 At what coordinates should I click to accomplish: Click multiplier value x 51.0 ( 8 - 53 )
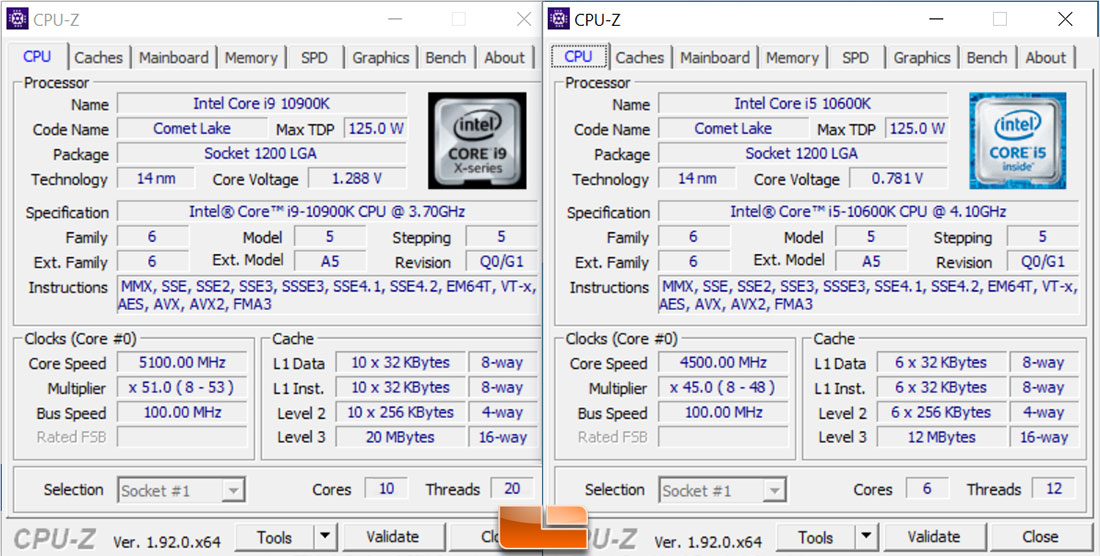point(182,387)
